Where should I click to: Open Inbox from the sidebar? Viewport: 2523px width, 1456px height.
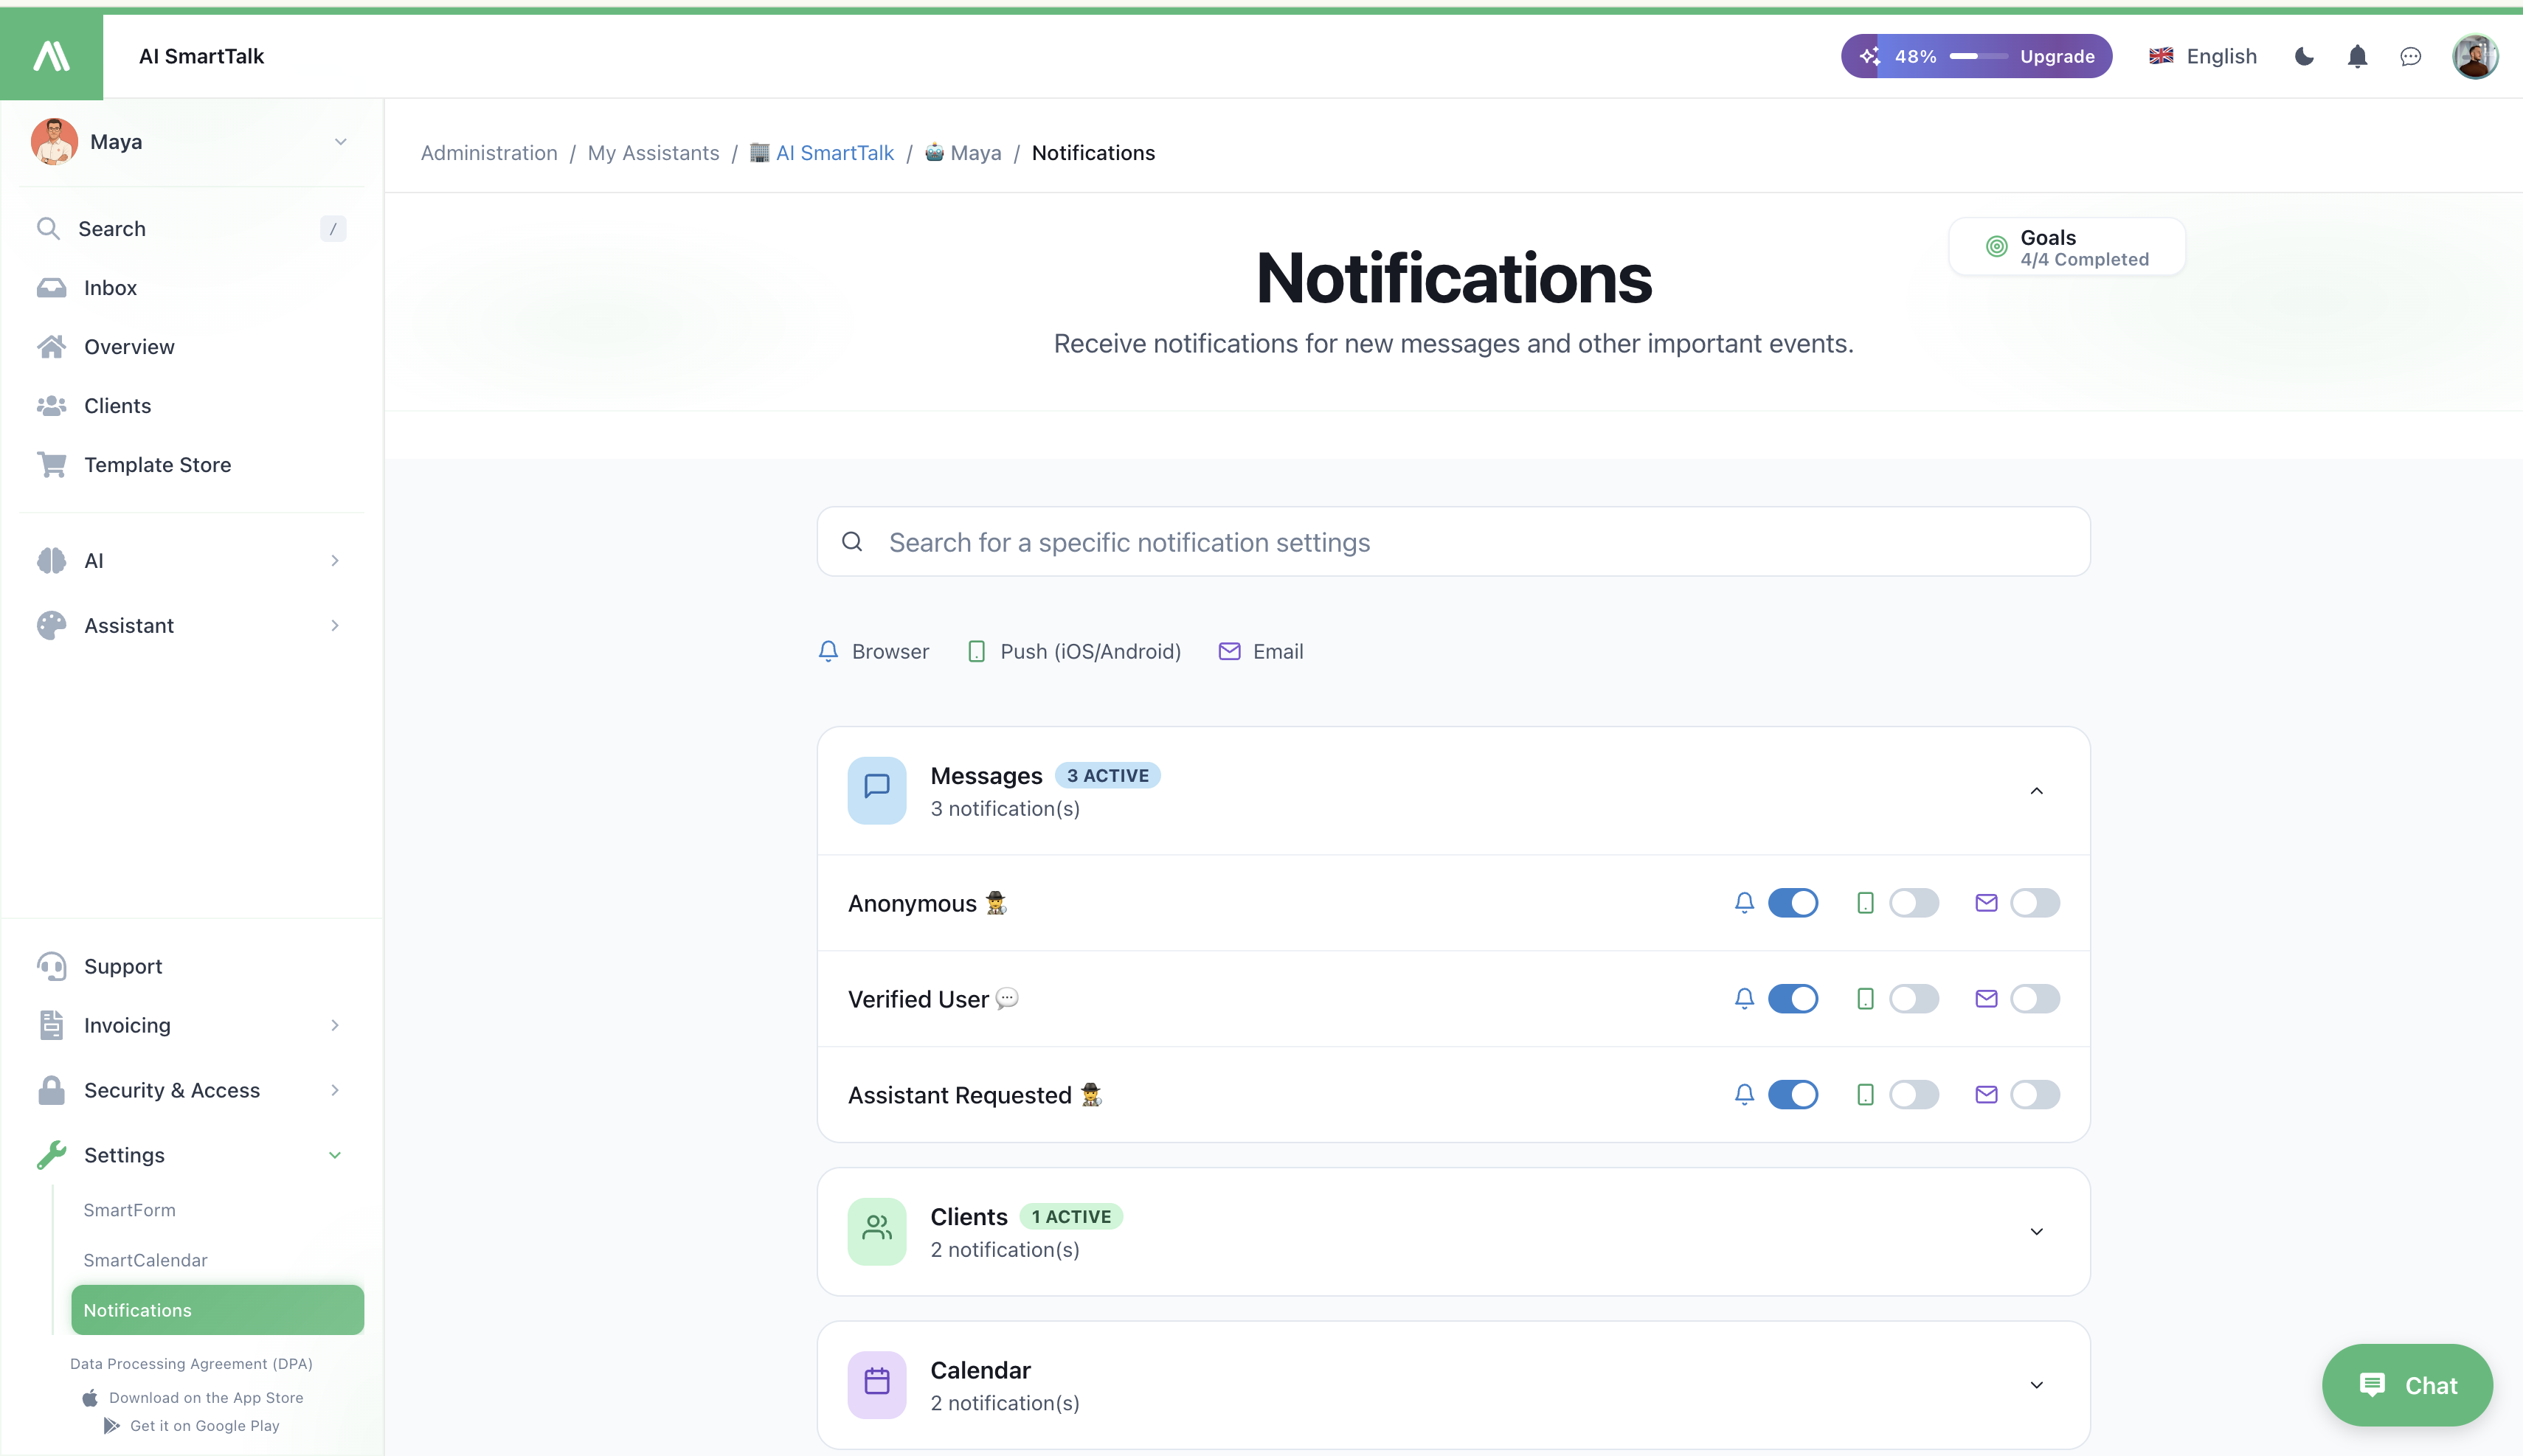tap(191, 288)
